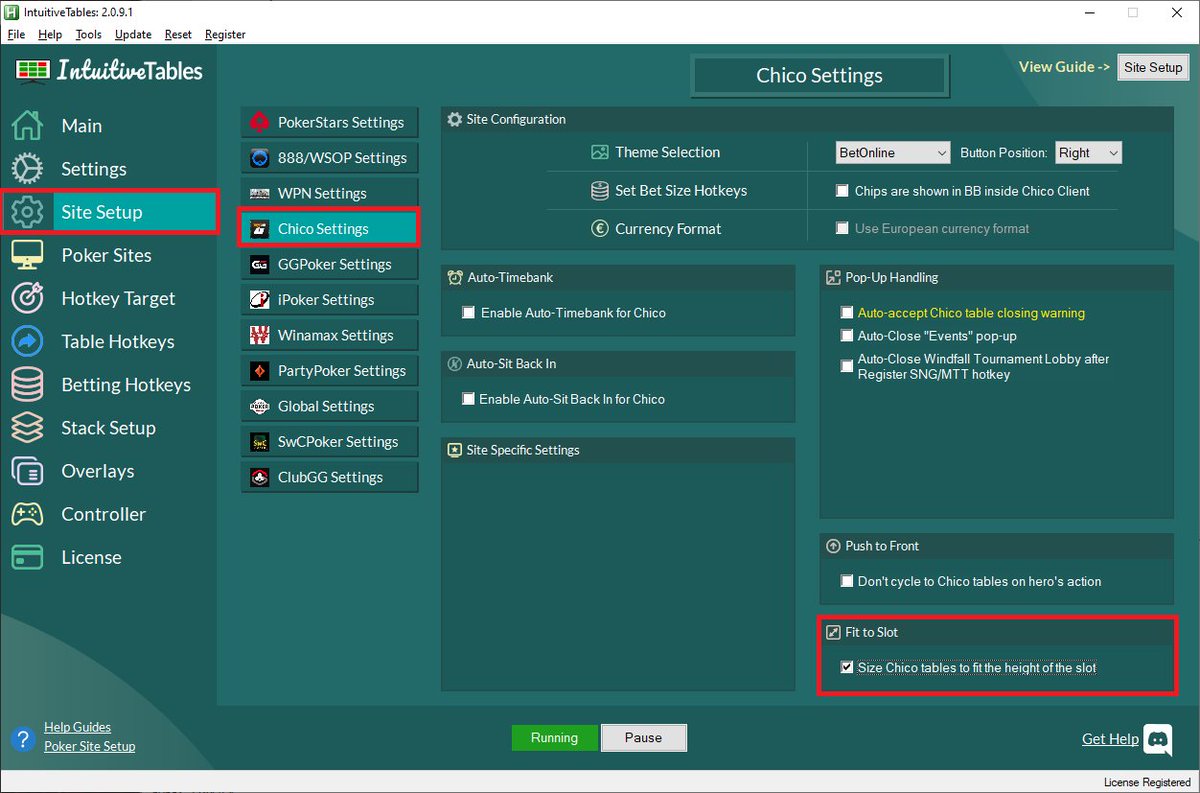
Task: Open the Help menu
Action: 50,34
